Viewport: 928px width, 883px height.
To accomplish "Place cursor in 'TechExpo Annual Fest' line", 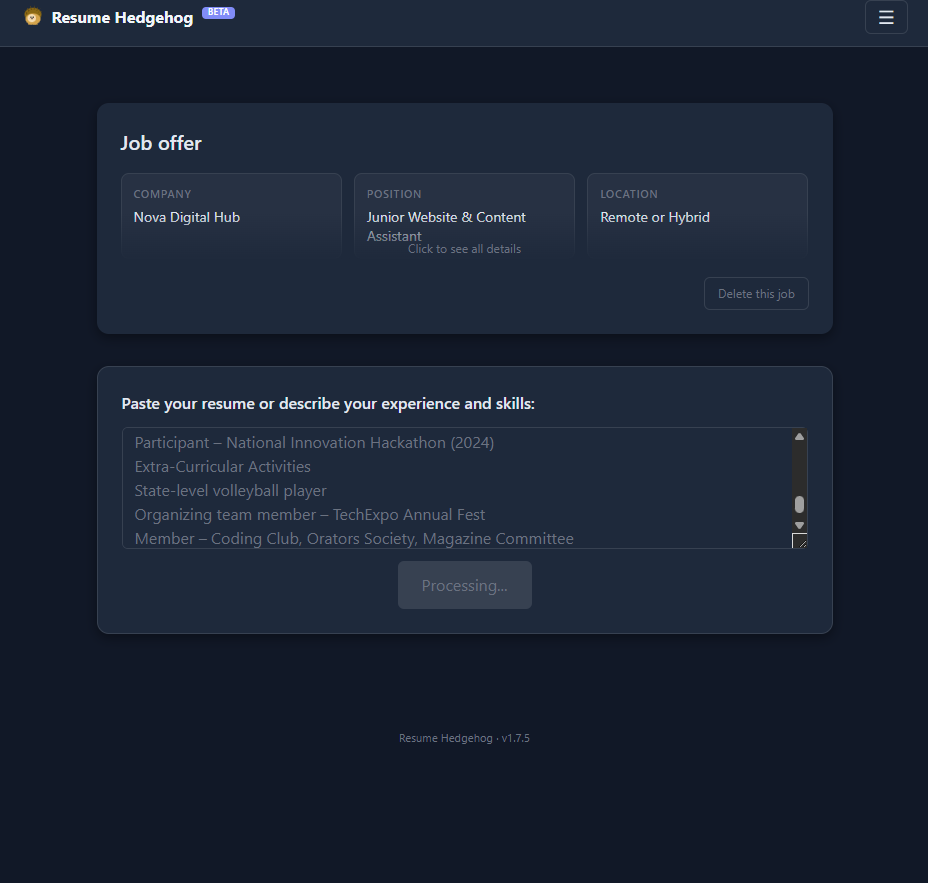I will (409, 515).
